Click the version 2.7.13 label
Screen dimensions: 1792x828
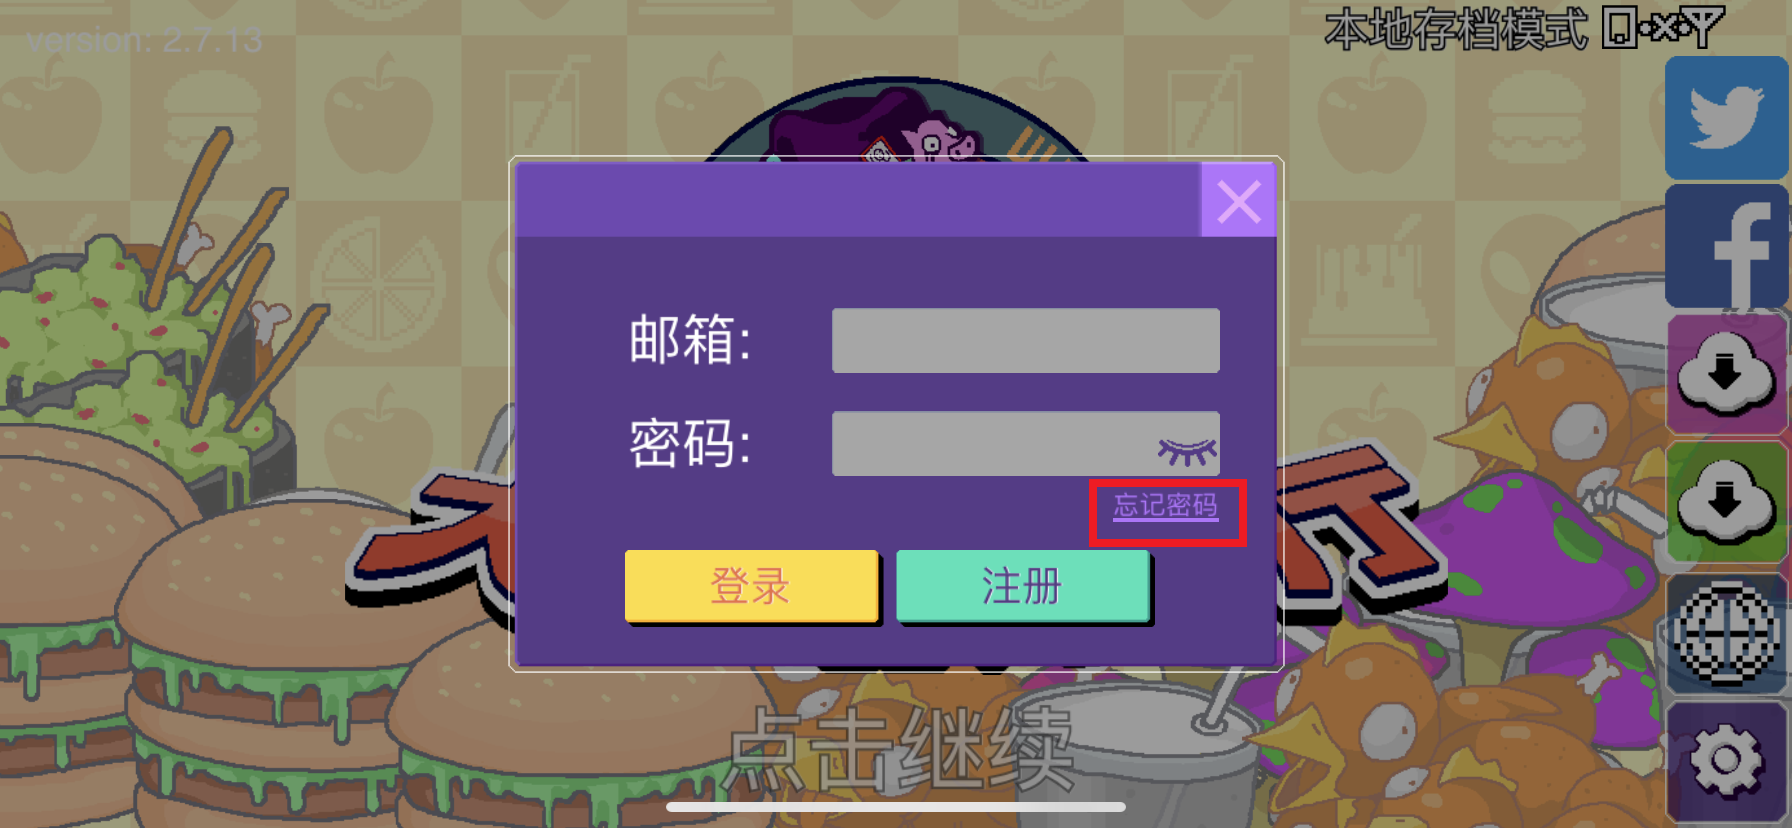click(x=145, y=41)
